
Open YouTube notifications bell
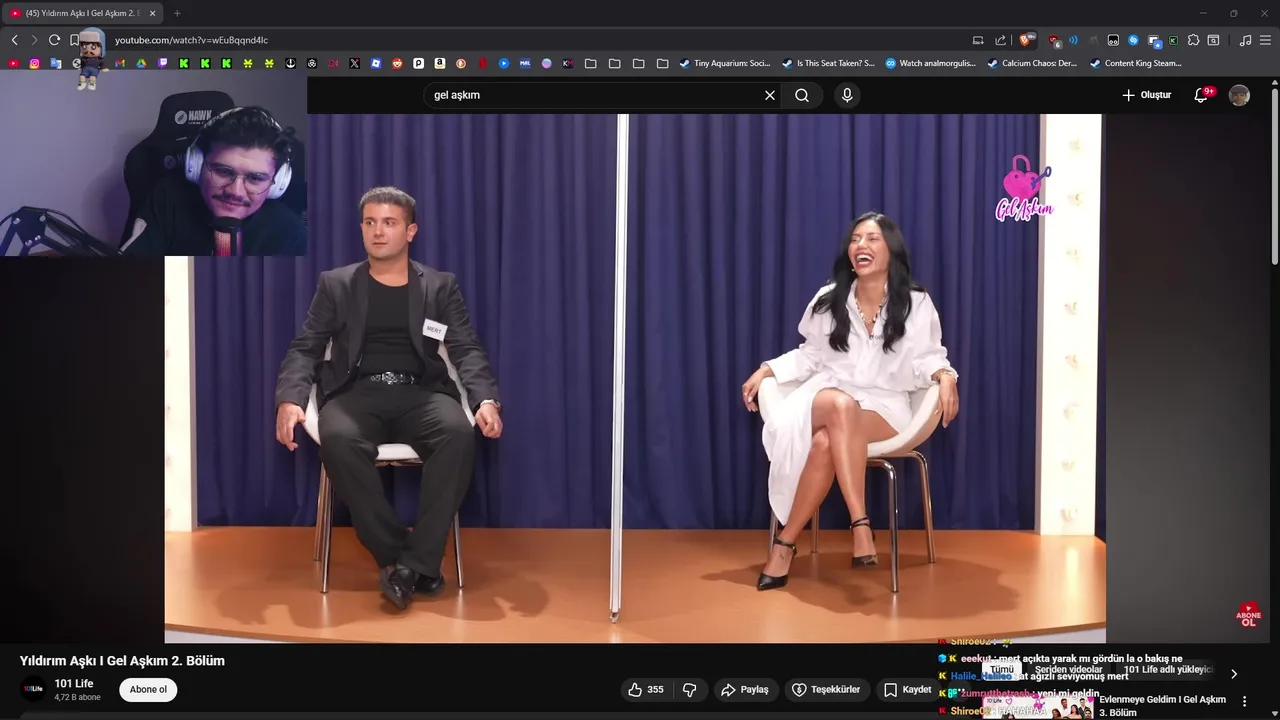(1202, 95)
